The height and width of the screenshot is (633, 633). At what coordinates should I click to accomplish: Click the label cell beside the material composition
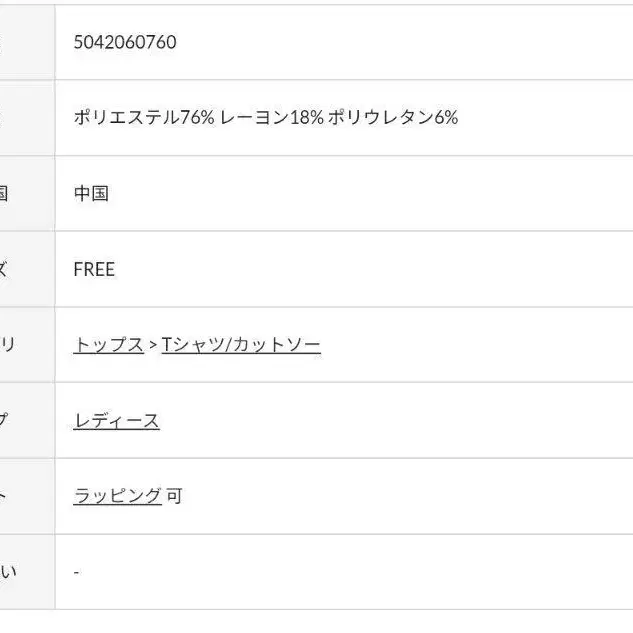tap(20, 117)
